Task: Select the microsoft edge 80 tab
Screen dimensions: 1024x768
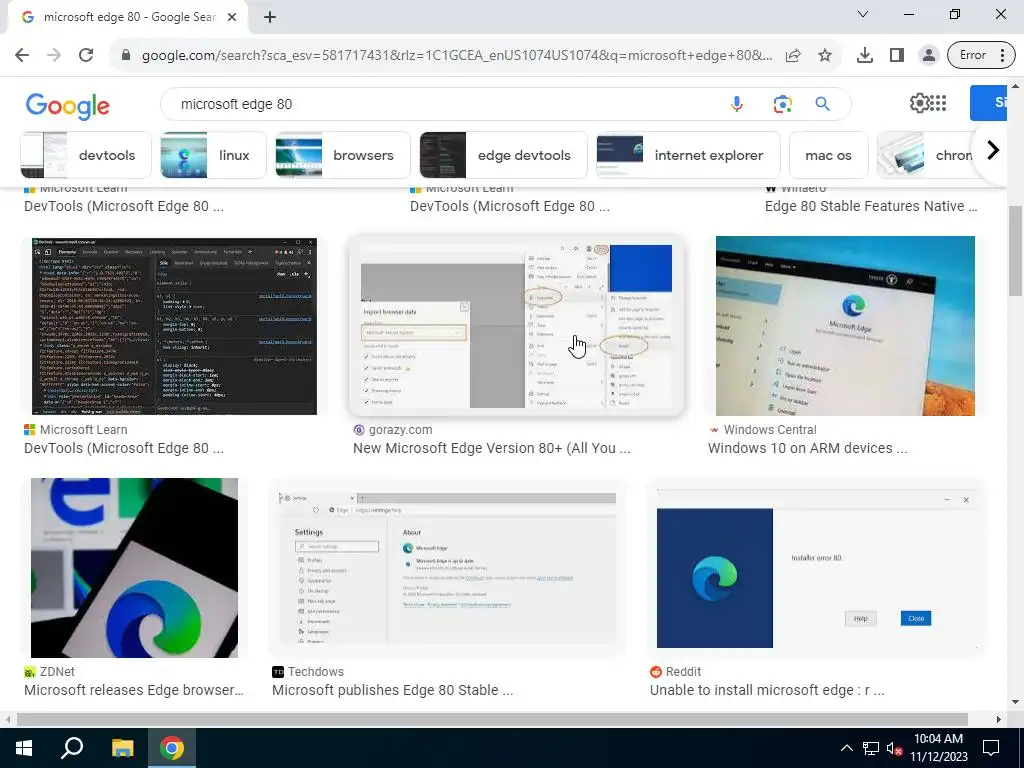Action: (x=128, y=18)
